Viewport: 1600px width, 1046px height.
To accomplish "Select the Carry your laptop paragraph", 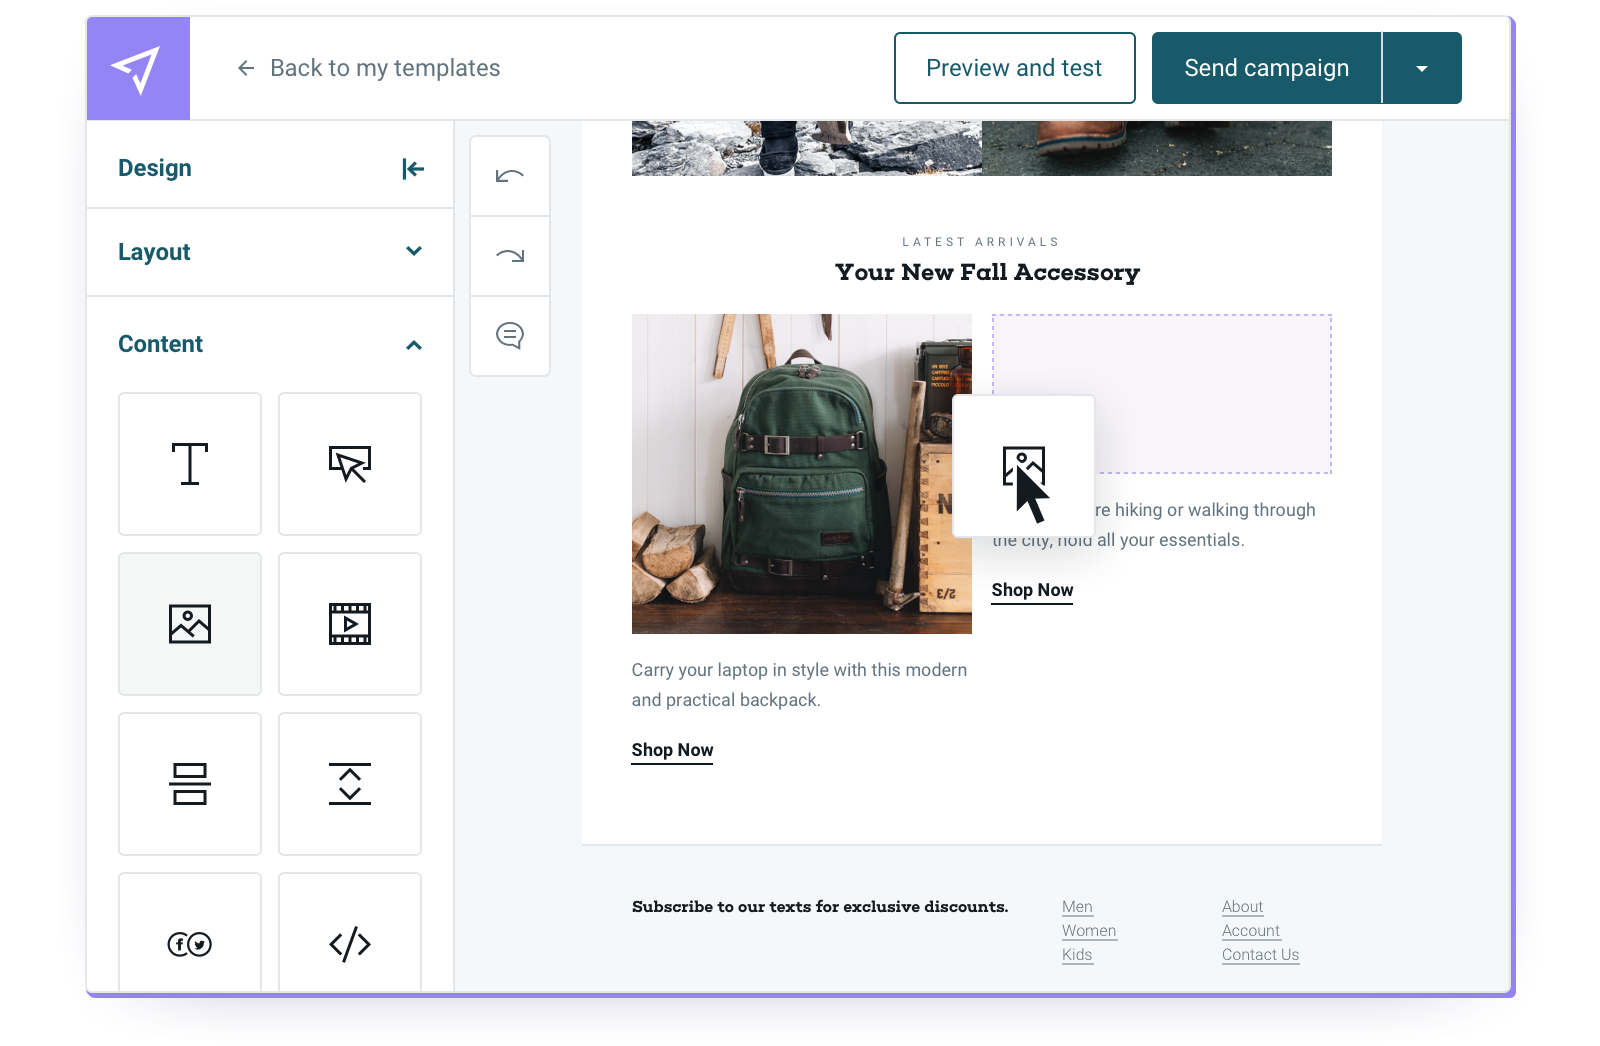I will click(x=800, y=685).
